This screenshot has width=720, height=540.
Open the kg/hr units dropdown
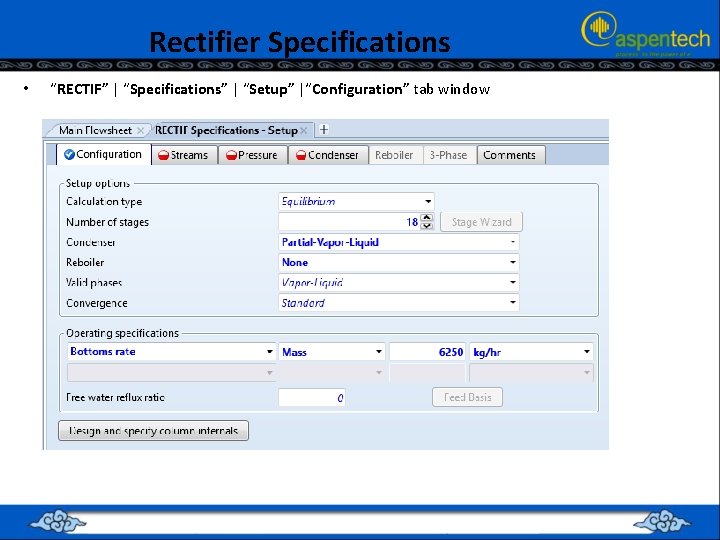coord(587,352)
